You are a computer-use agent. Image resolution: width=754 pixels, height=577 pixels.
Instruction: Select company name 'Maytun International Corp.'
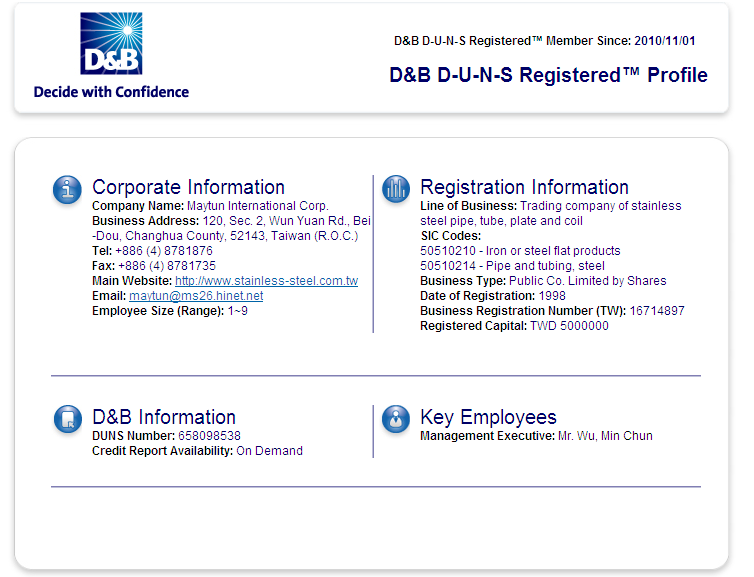pyautogui.click(x=258, y=206)
